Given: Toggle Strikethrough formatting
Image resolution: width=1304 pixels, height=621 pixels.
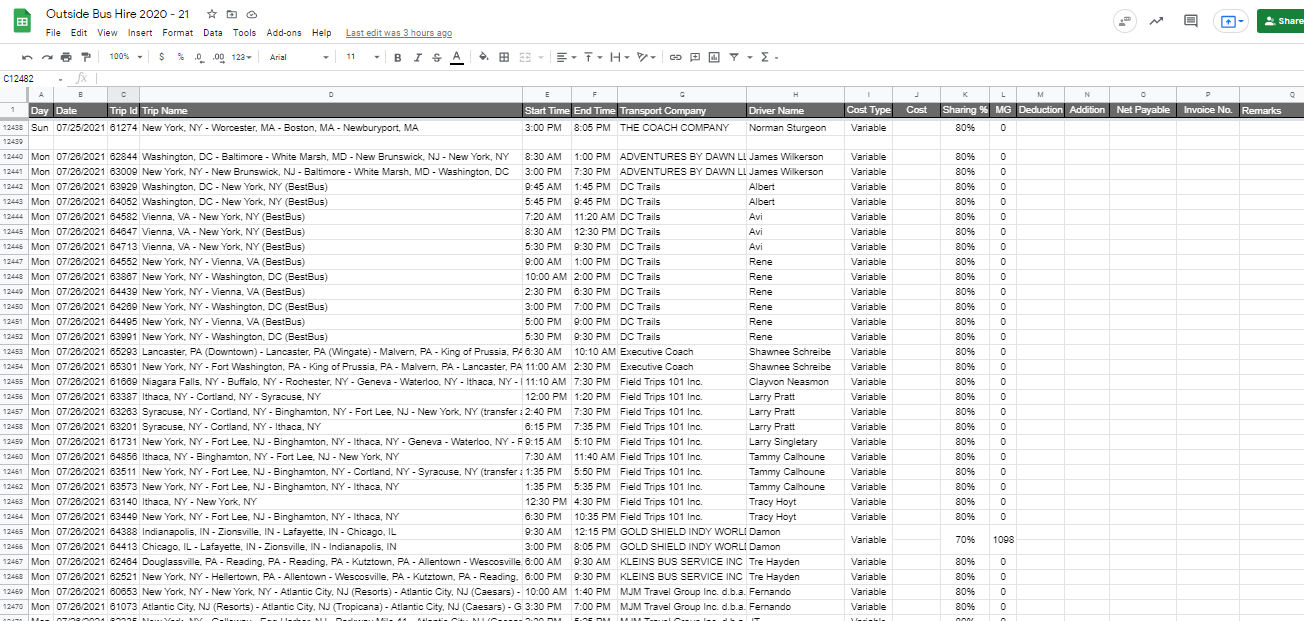Looking at the screenshot, I should tap(437, 57).
